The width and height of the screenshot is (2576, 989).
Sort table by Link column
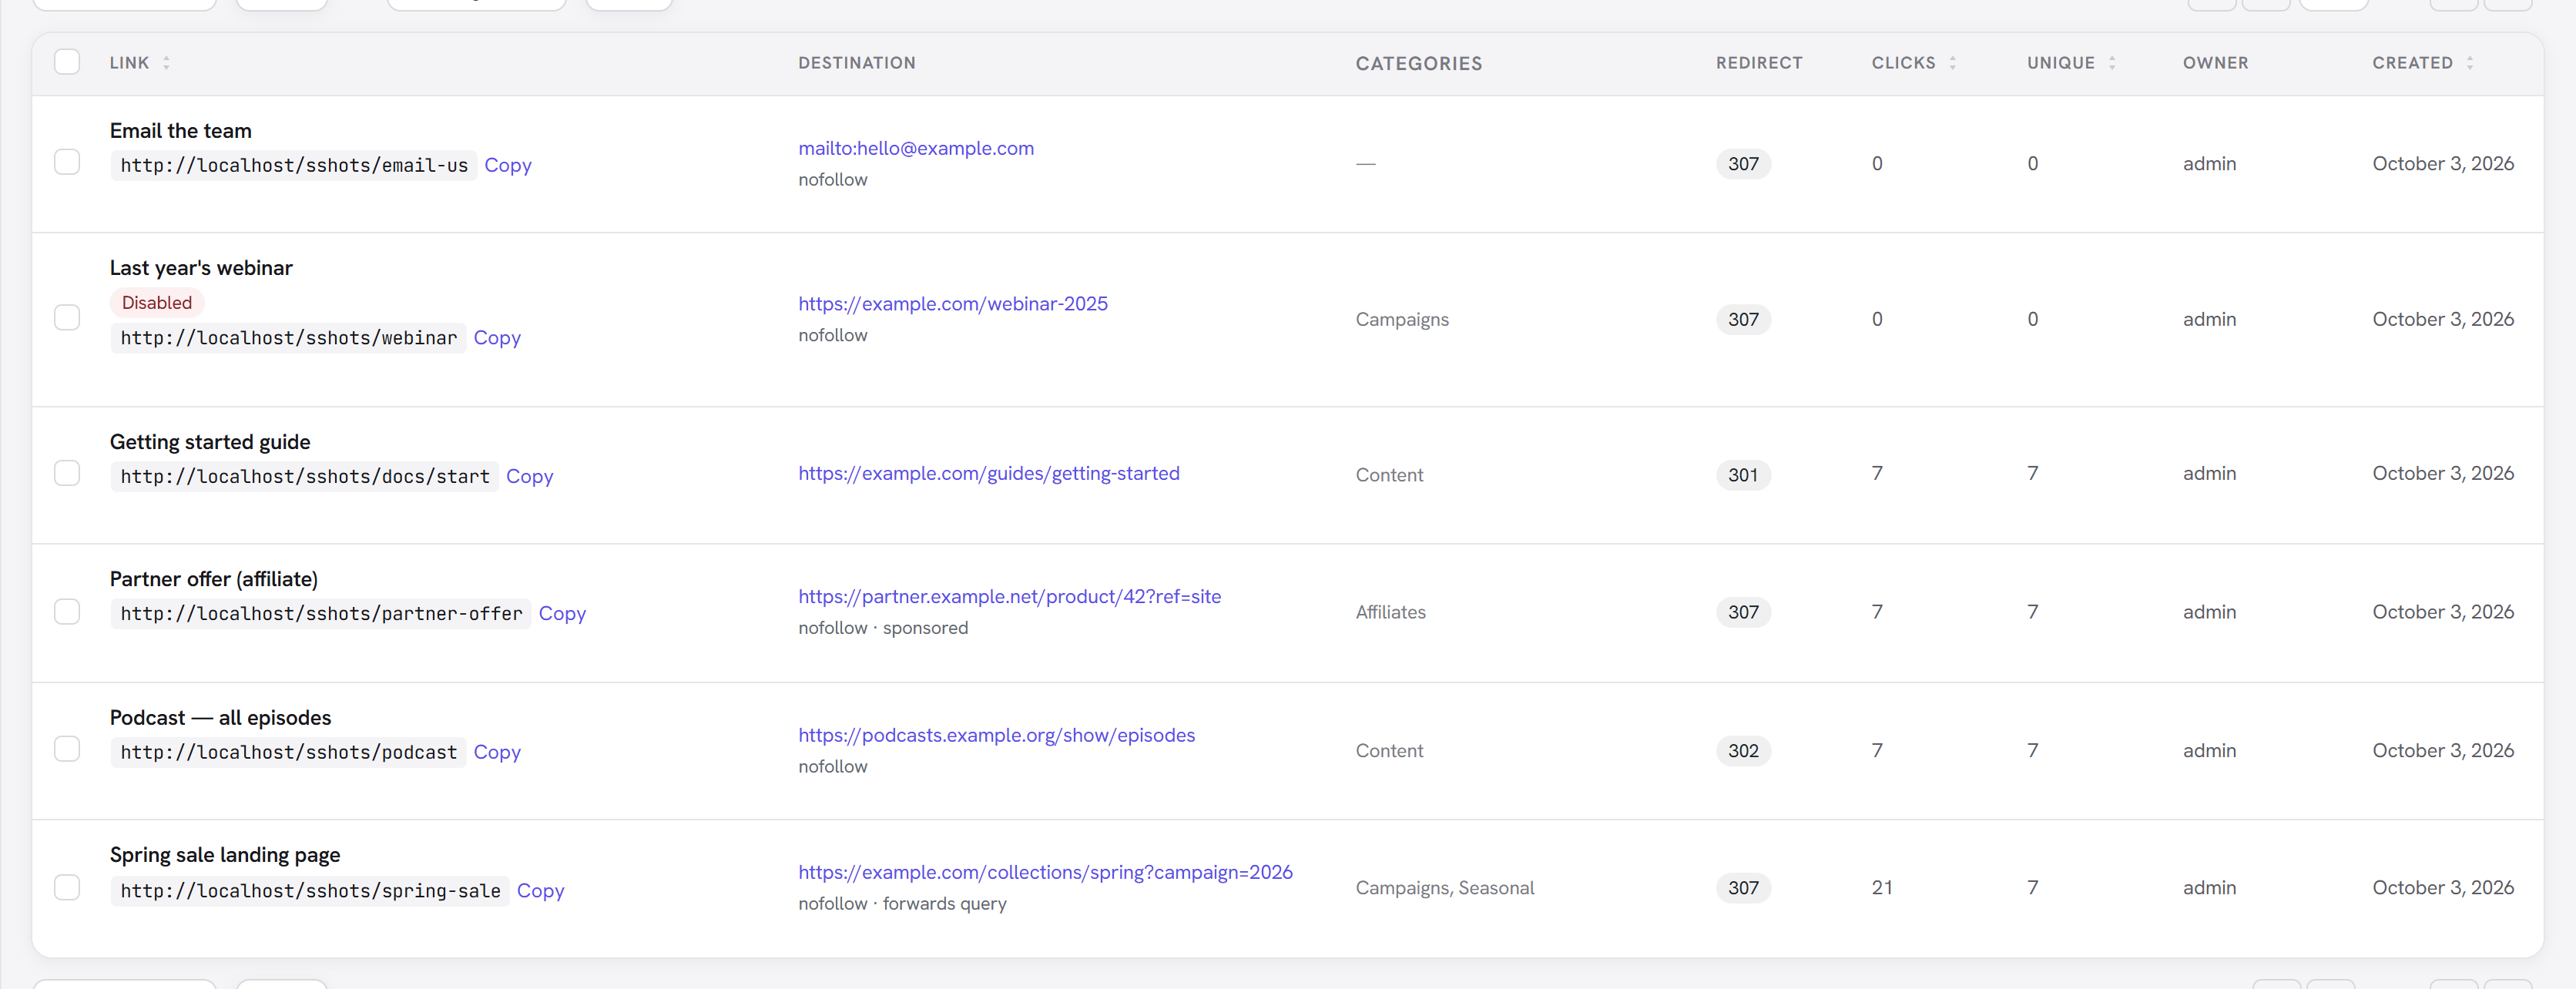tap(139, 63)
